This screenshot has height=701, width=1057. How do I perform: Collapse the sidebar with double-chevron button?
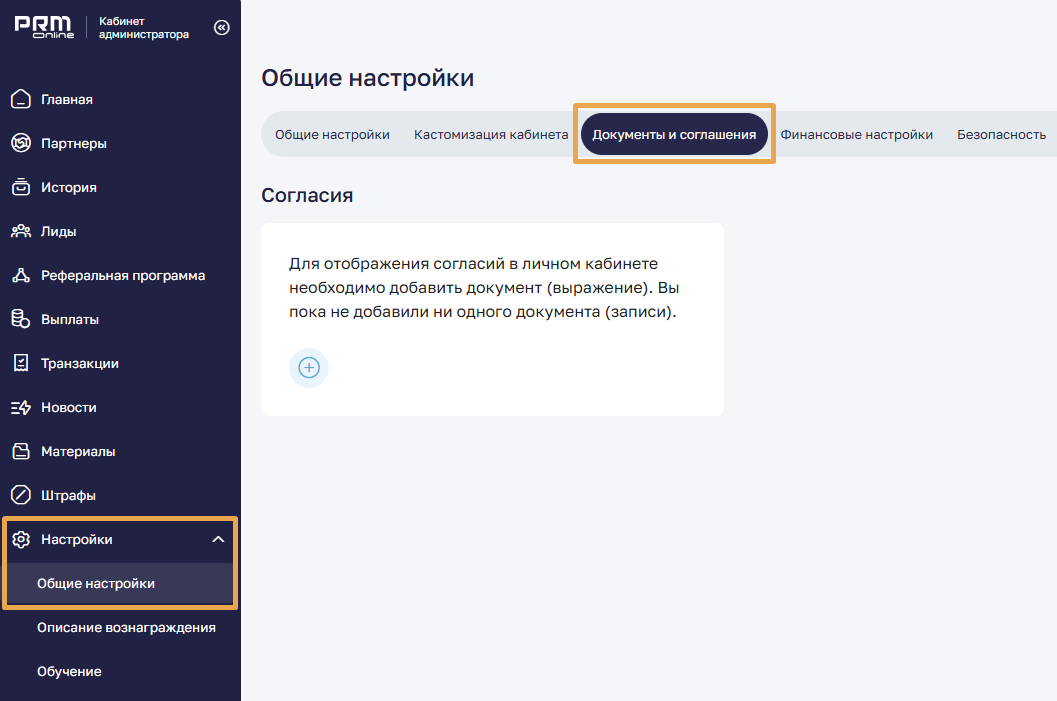[222, 27]
